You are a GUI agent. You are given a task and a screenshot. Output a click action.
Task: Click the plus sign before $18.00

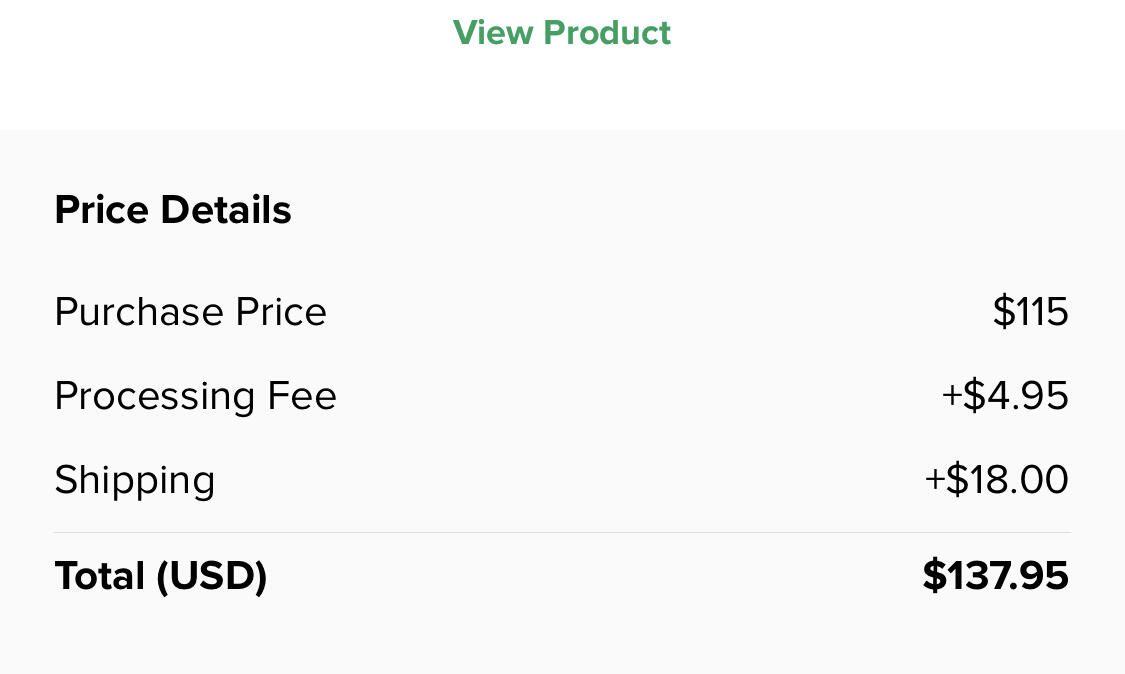[x=934, y=480]
